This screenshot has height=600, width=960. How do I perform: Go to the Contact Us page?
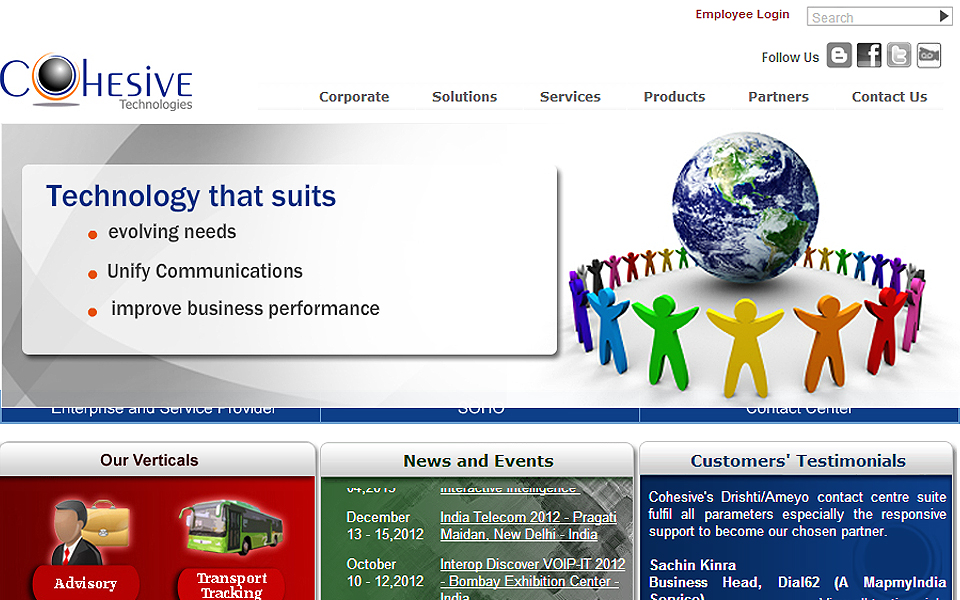click(889, 97)
